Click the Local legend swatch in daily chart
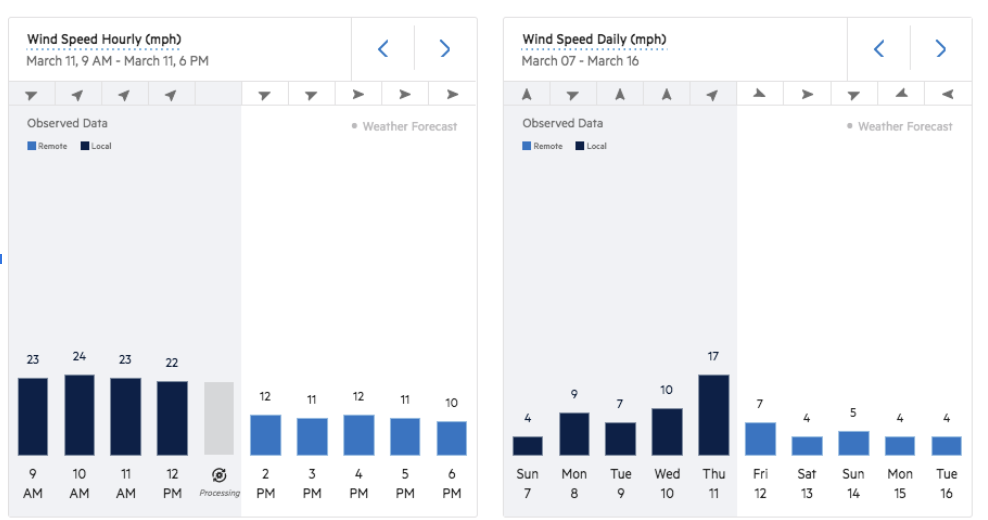Screen dimensions: 988x520 580,146
